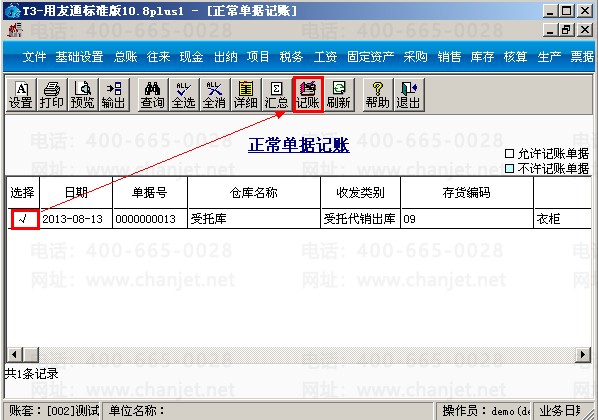This screenshot has width=598, height=420.
Task: Refresh list using 刷新 icon
Action: (339, 95)
